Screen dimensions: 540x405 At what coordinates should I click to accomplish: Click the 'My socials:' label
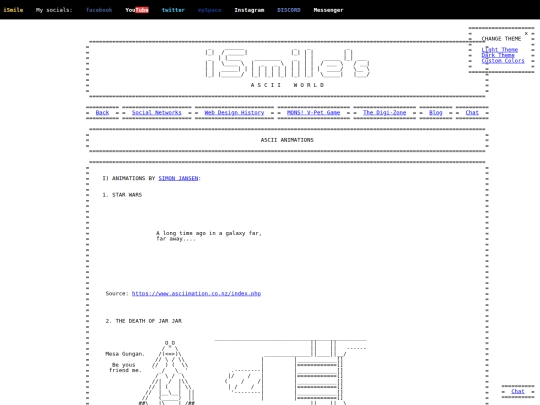(x=54, y=10)
